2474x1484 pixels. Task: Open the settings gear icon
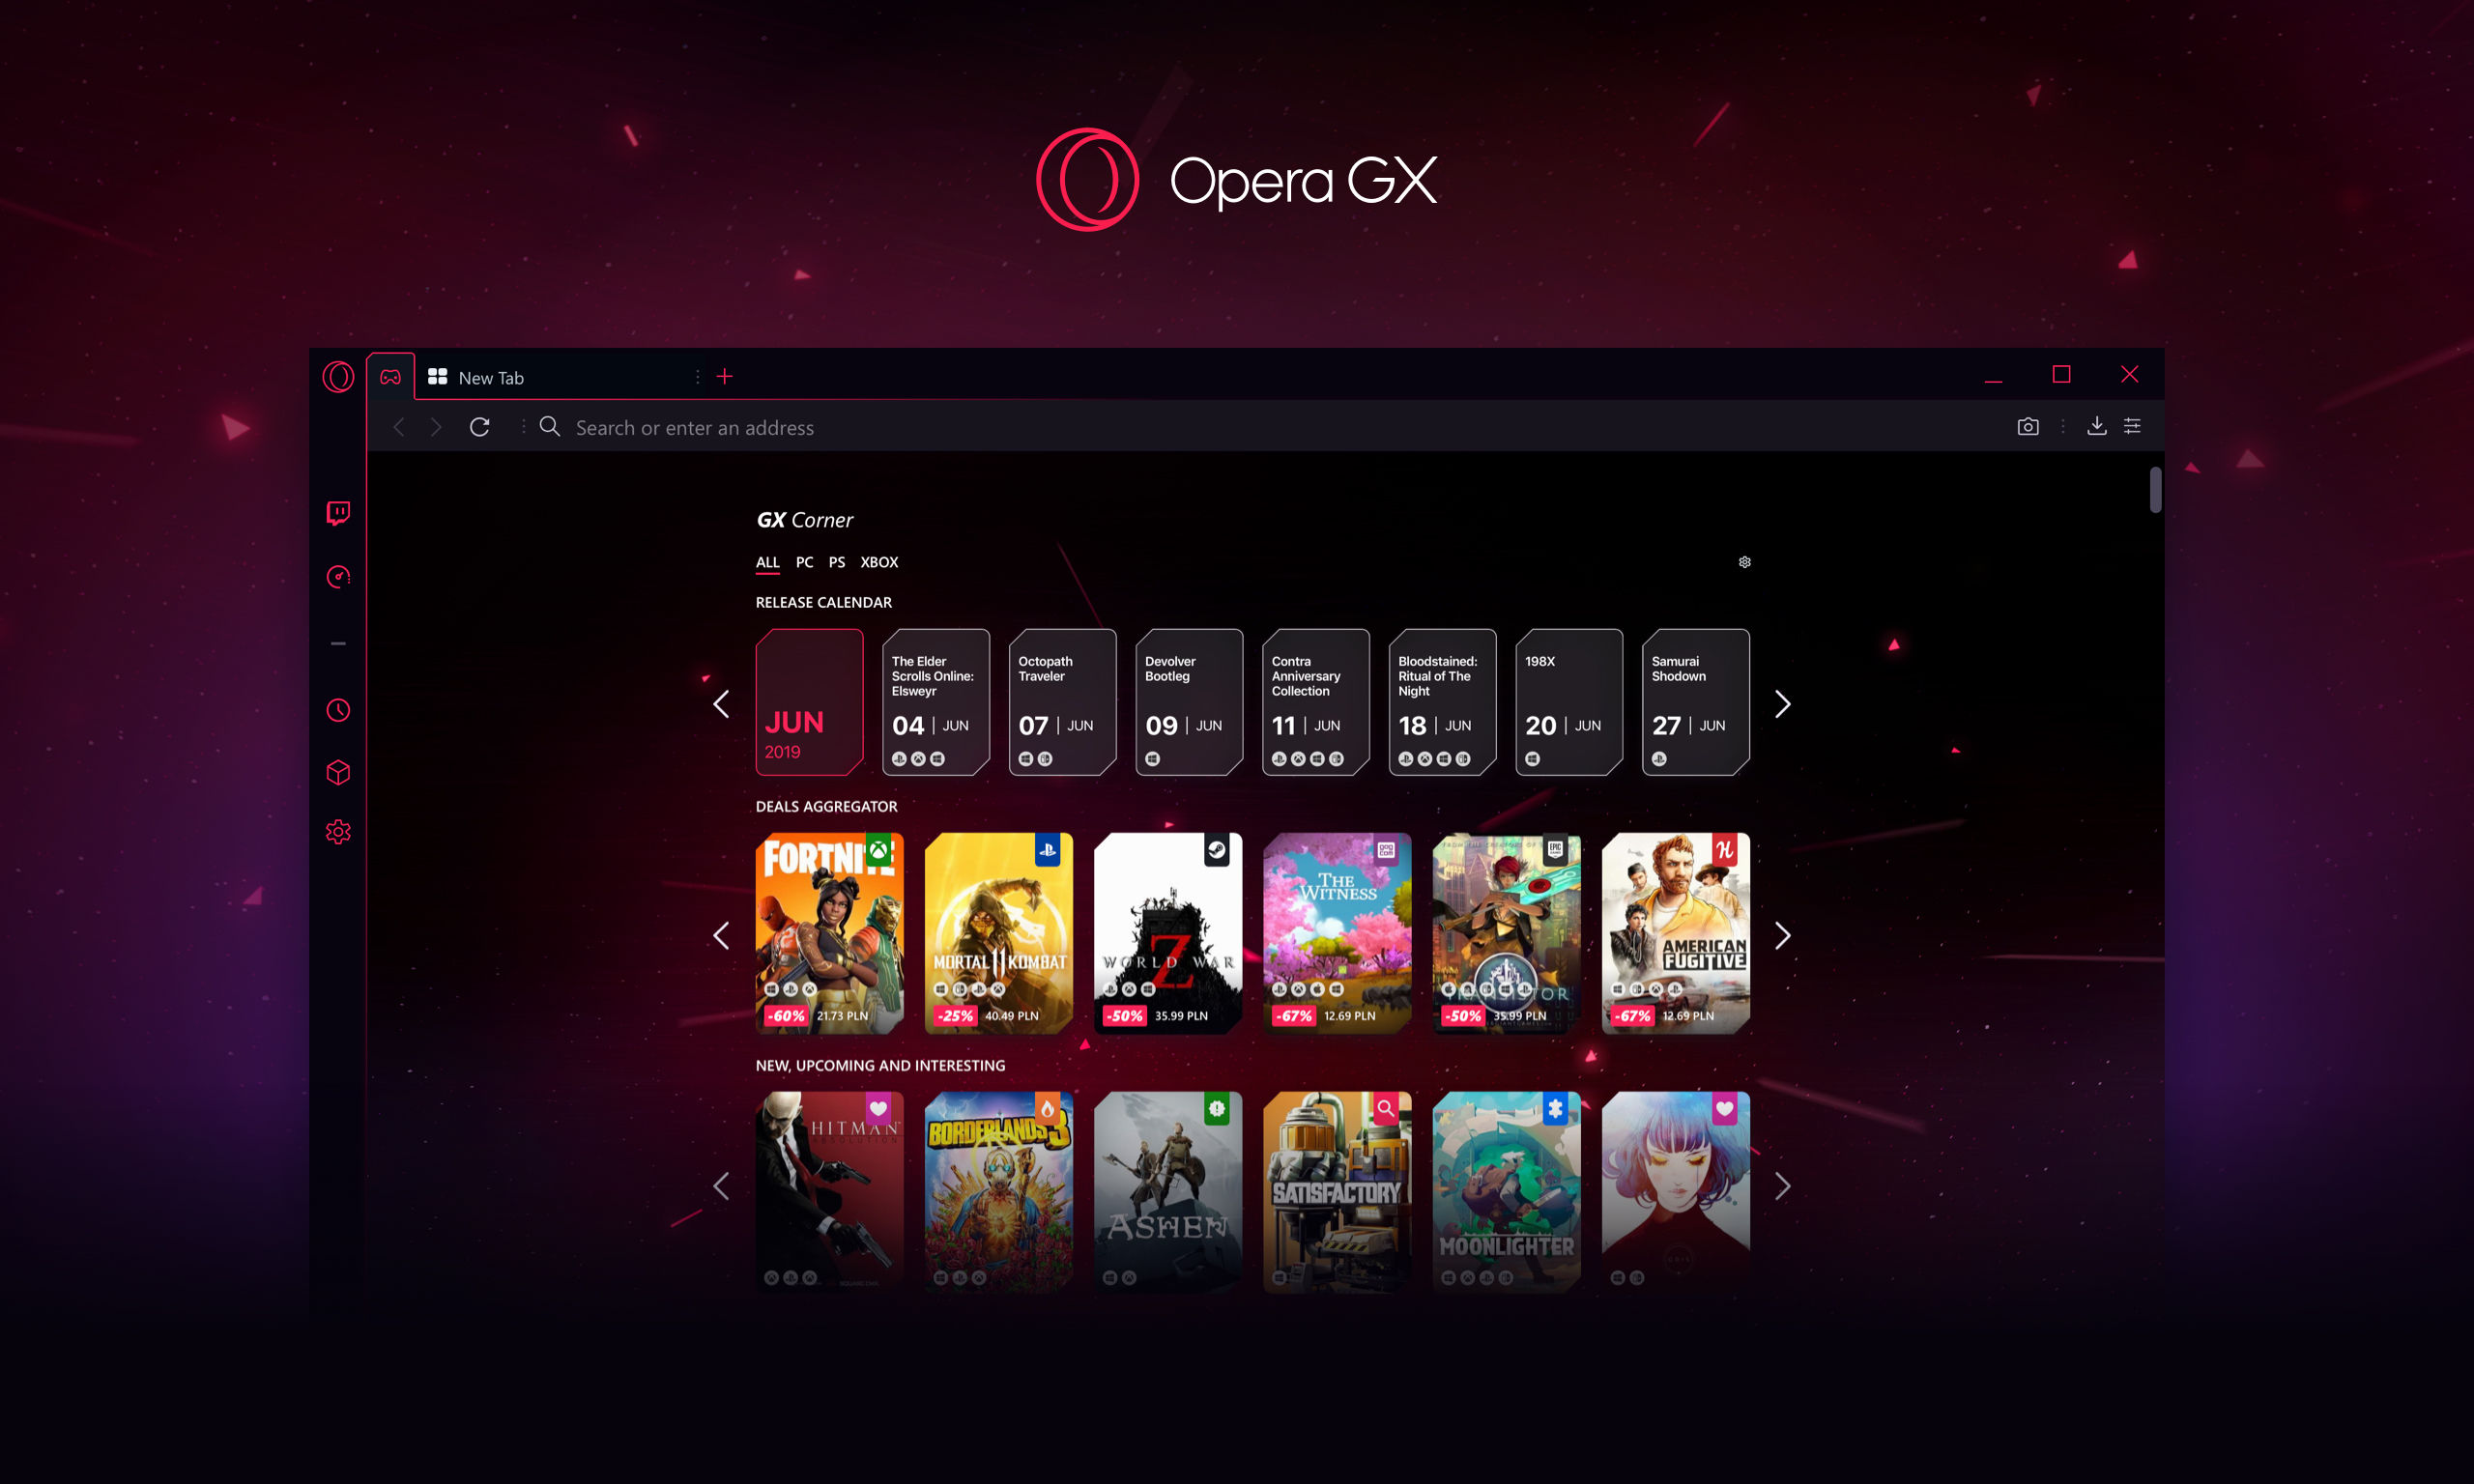[339, 832]
